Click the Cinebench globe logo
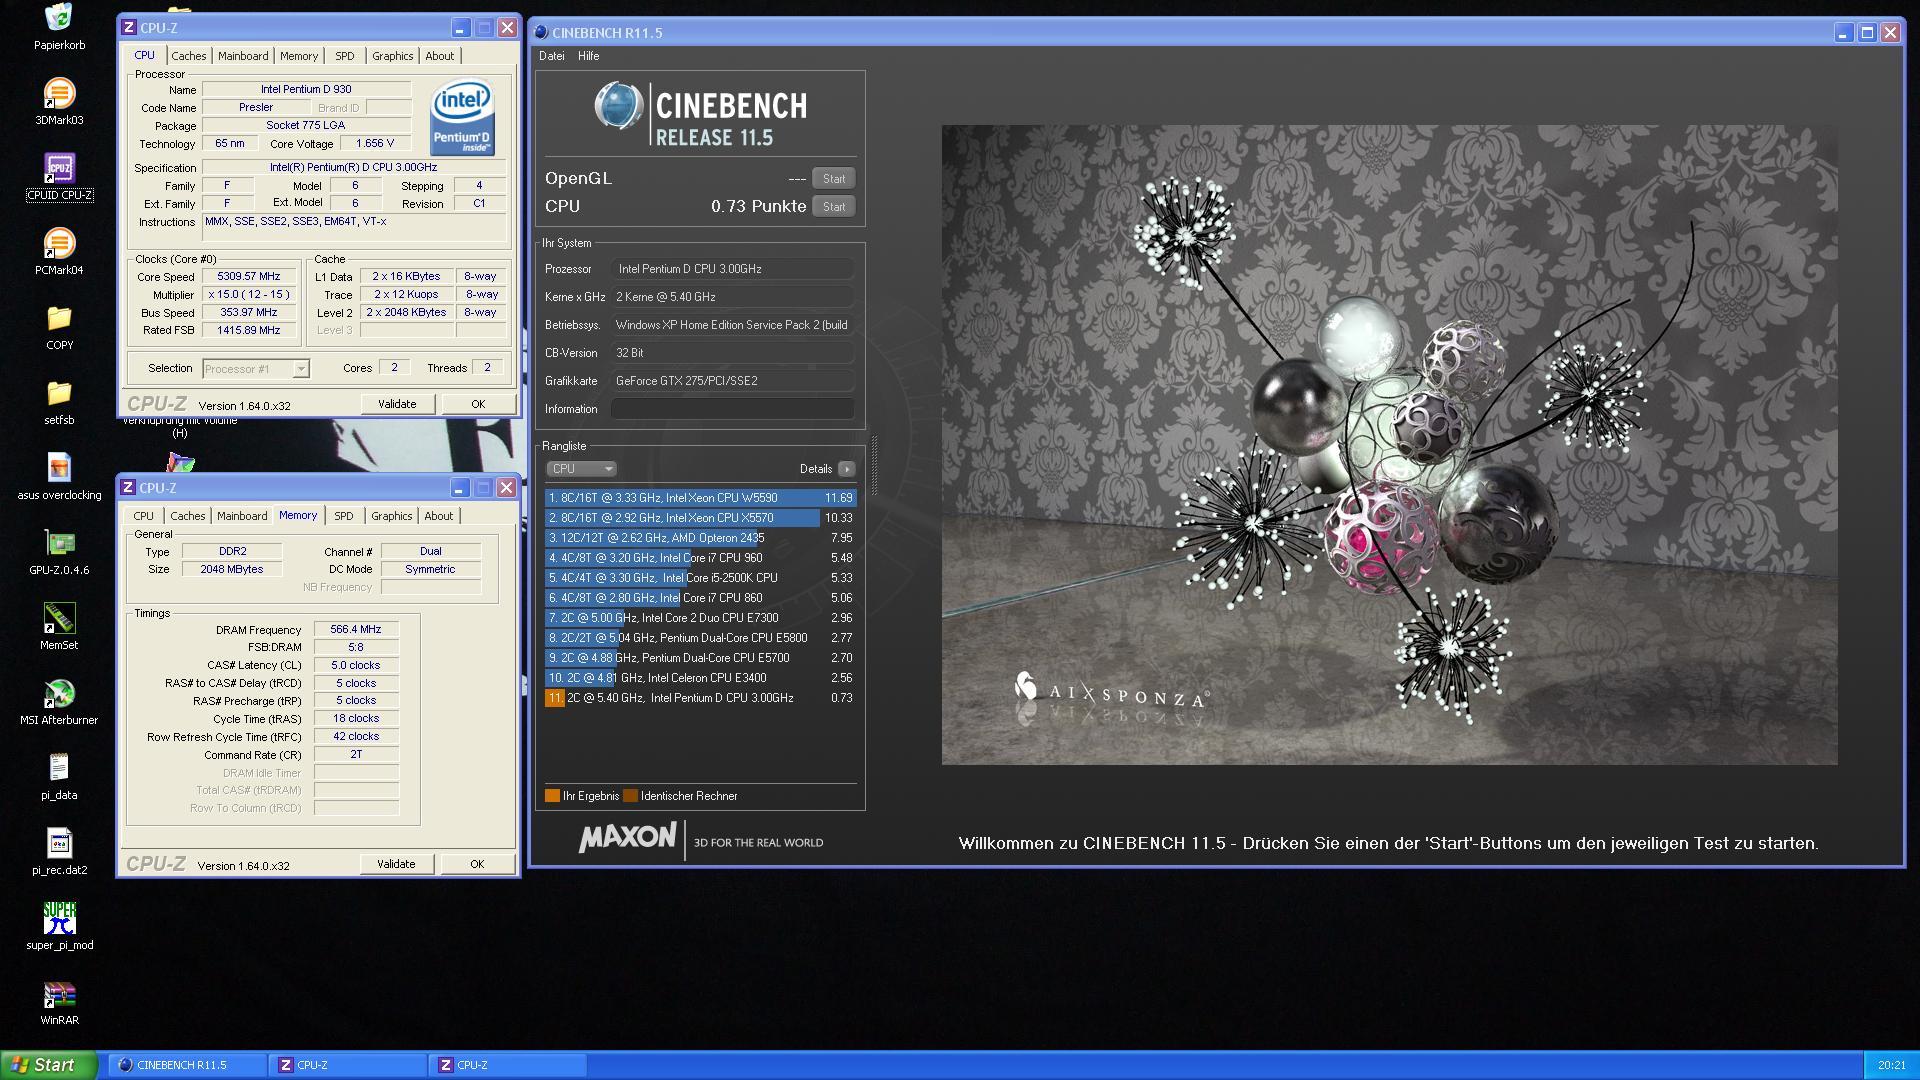 click(x=618, y=107)
